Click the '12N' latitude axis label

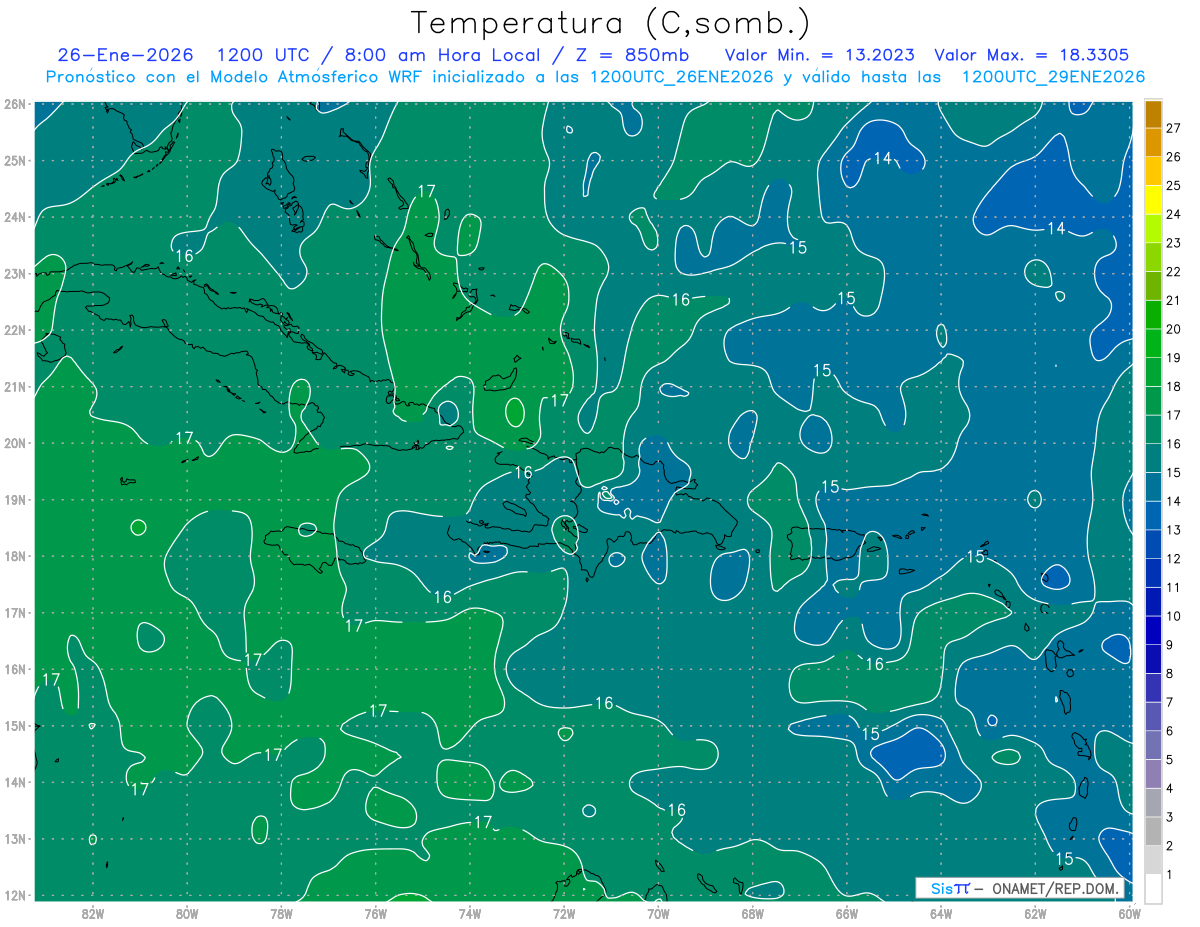pyautogui.click(x=14, y=895)
